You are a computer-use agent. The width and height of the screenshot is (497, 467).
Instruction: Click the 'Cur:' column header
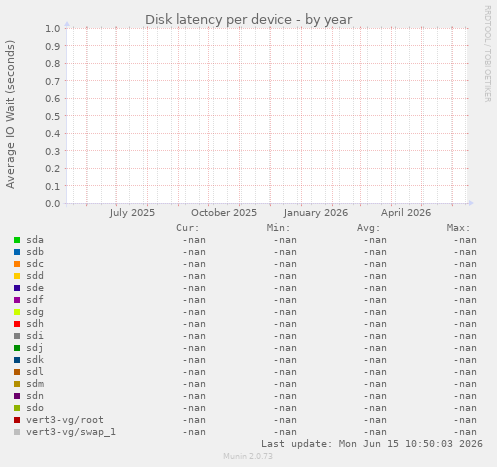(188, 228)
